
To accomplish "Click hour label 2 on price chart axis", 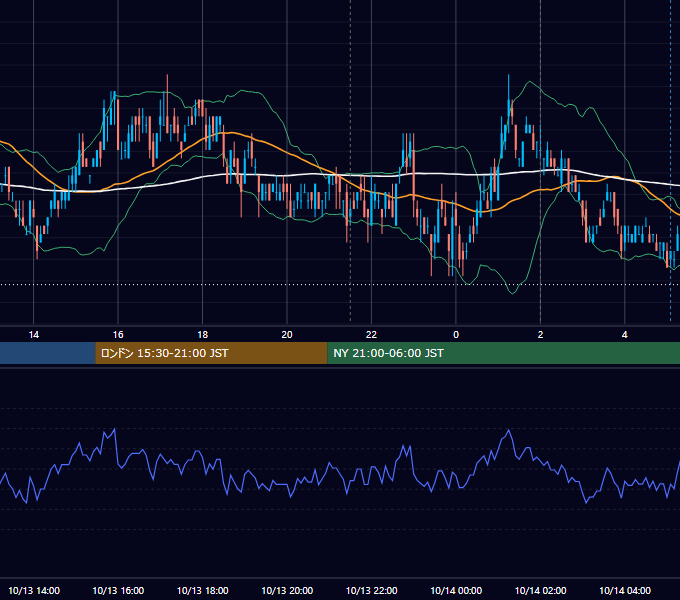I will click(x=540, y=335).
